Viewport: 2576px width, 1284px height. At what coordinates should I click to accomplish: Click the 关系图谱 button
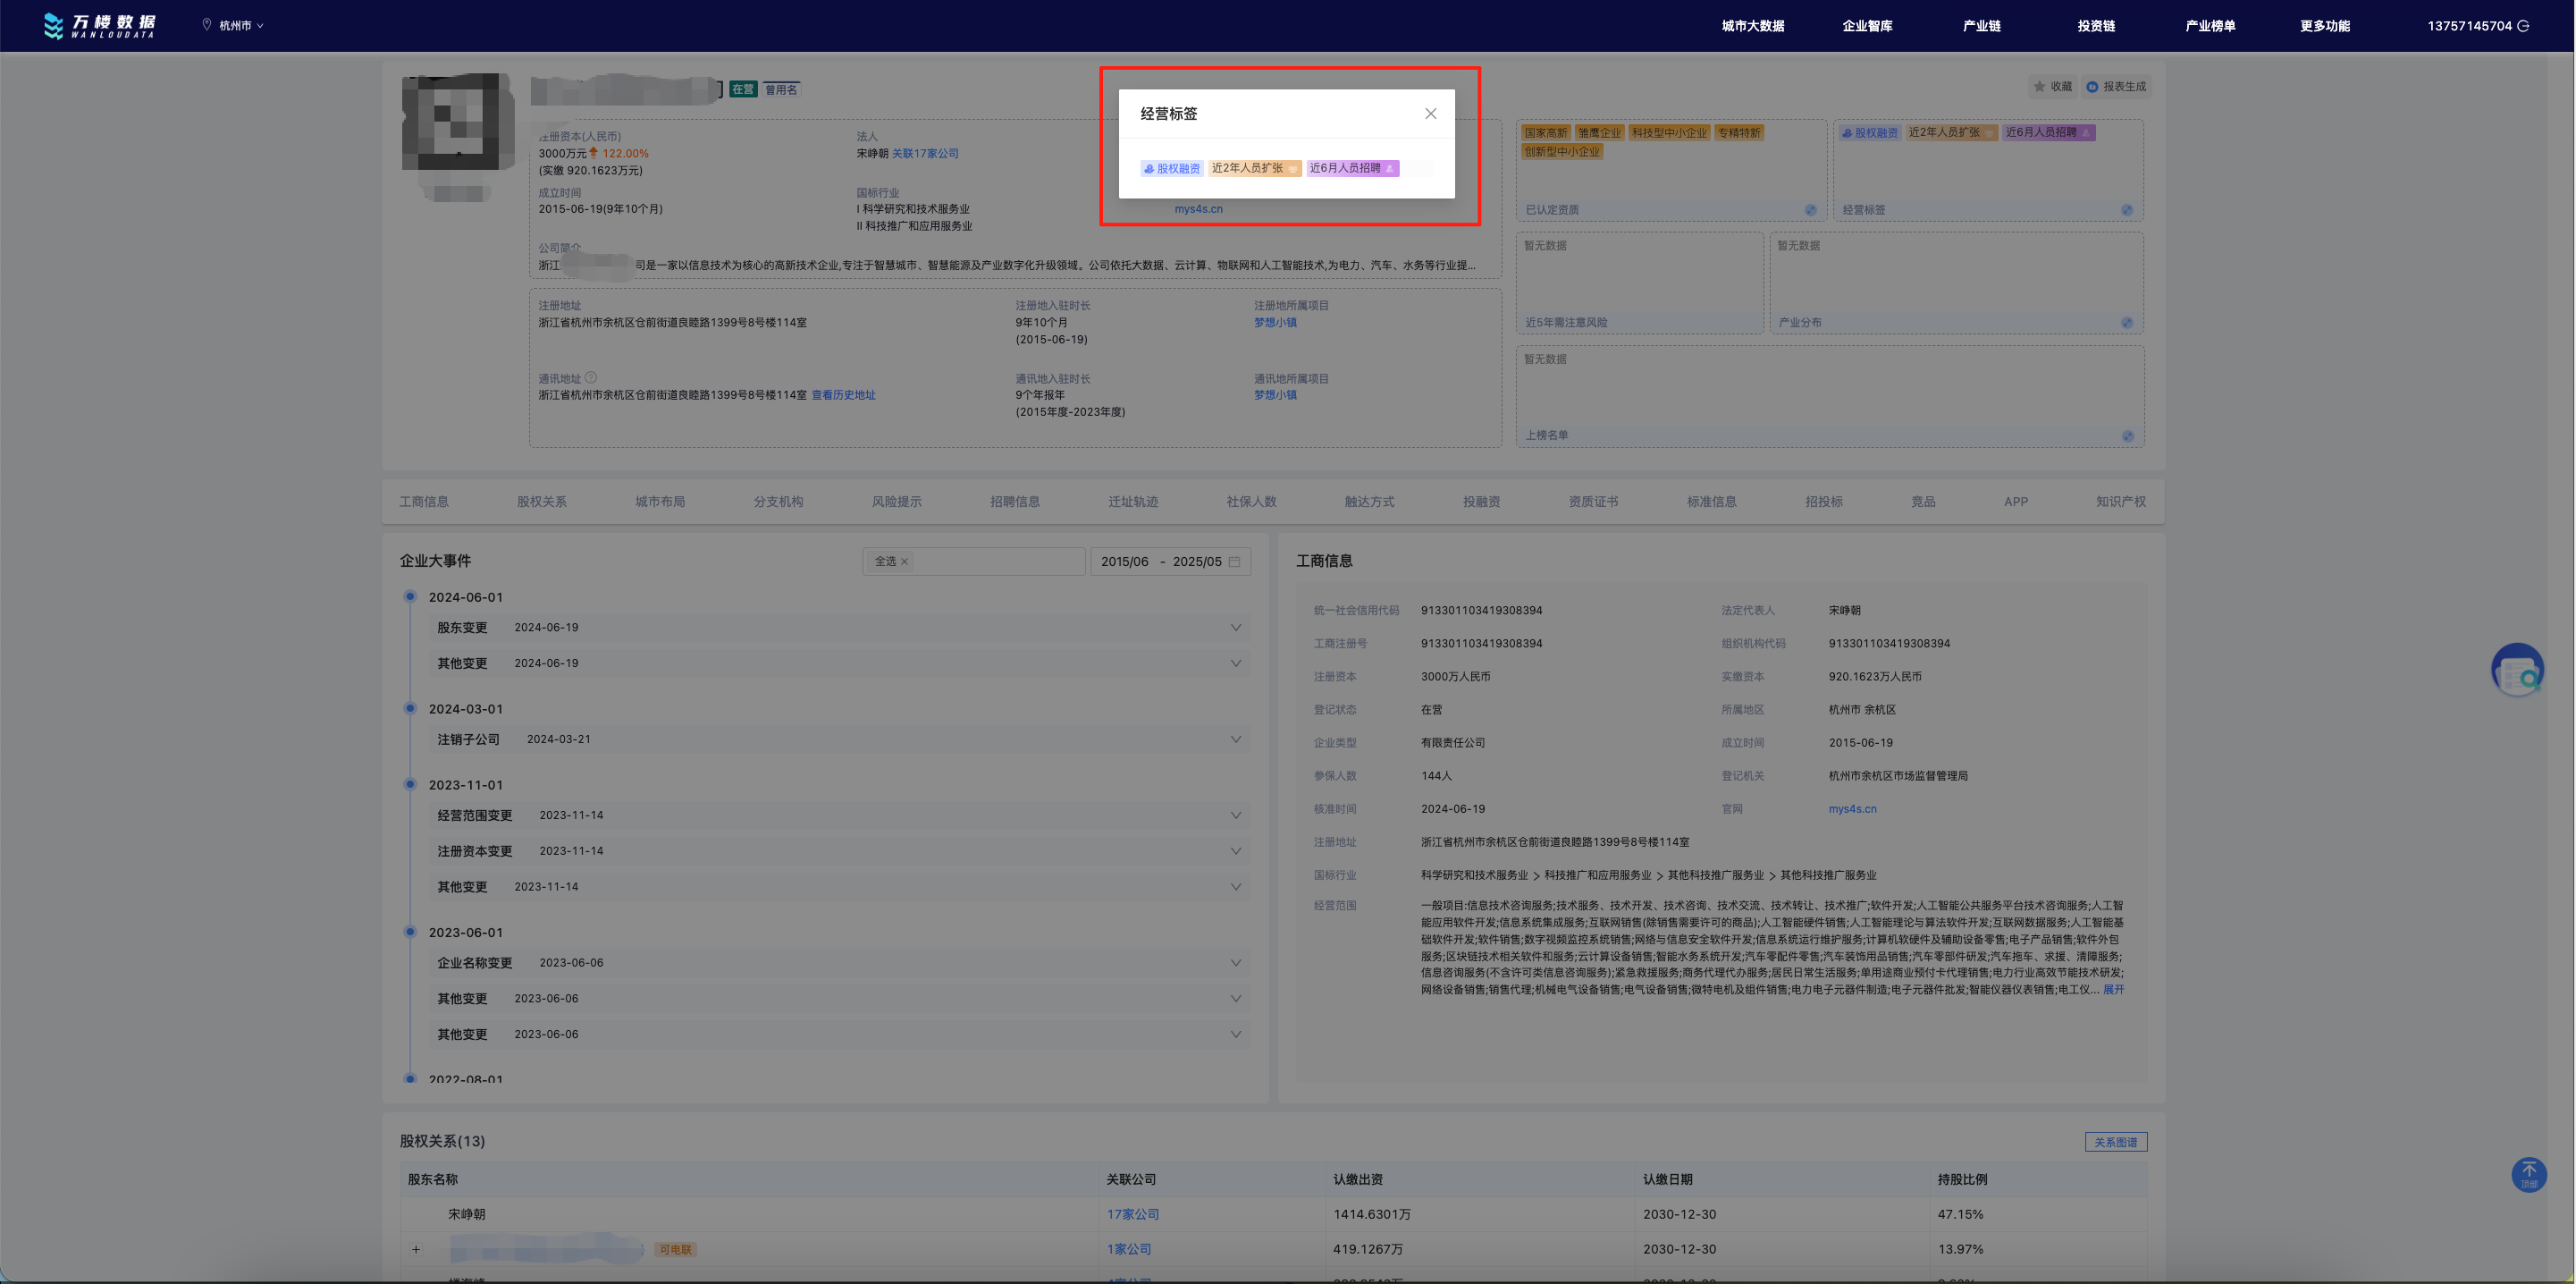2115,1142
